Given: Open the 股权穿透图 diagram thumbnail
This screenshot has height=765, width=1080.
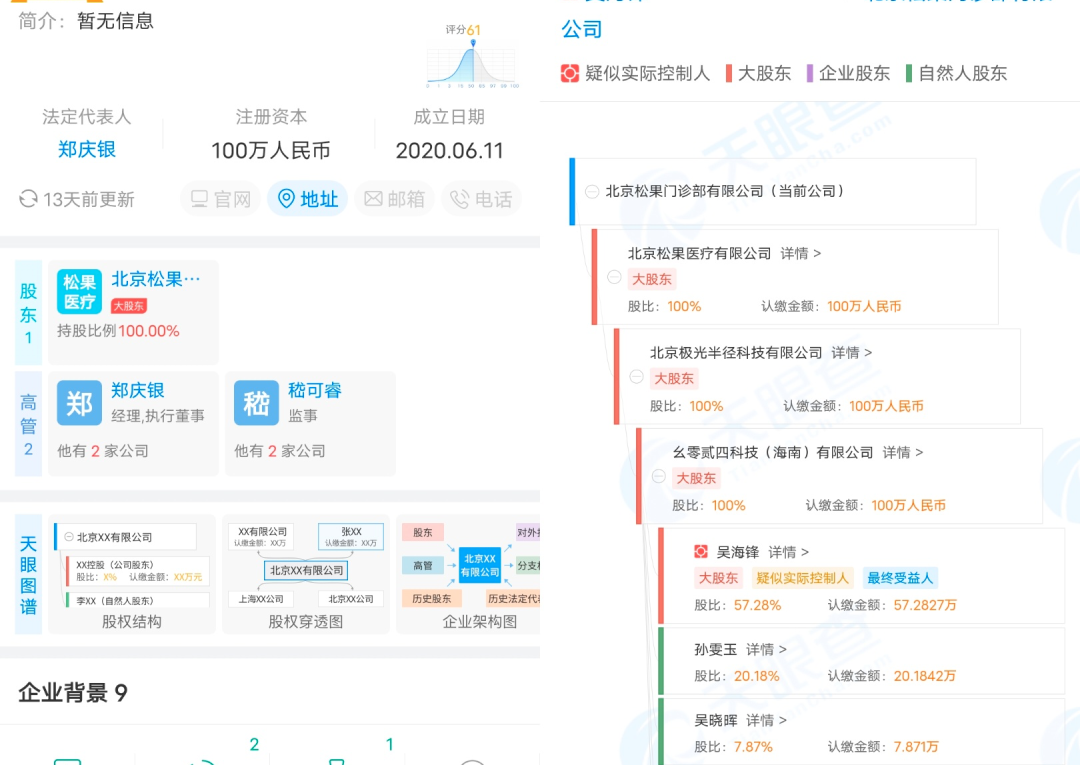Looking at the screenshot, I should (306, 575).
